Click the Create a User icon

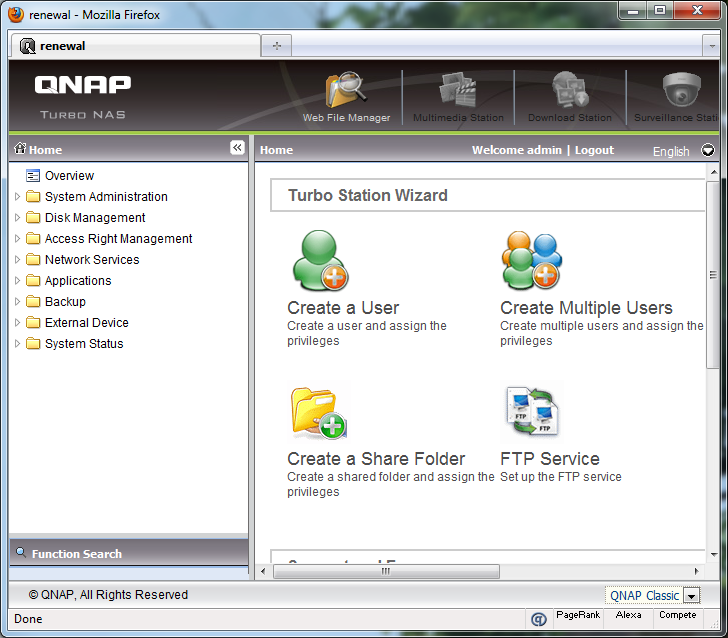[319, 262]
